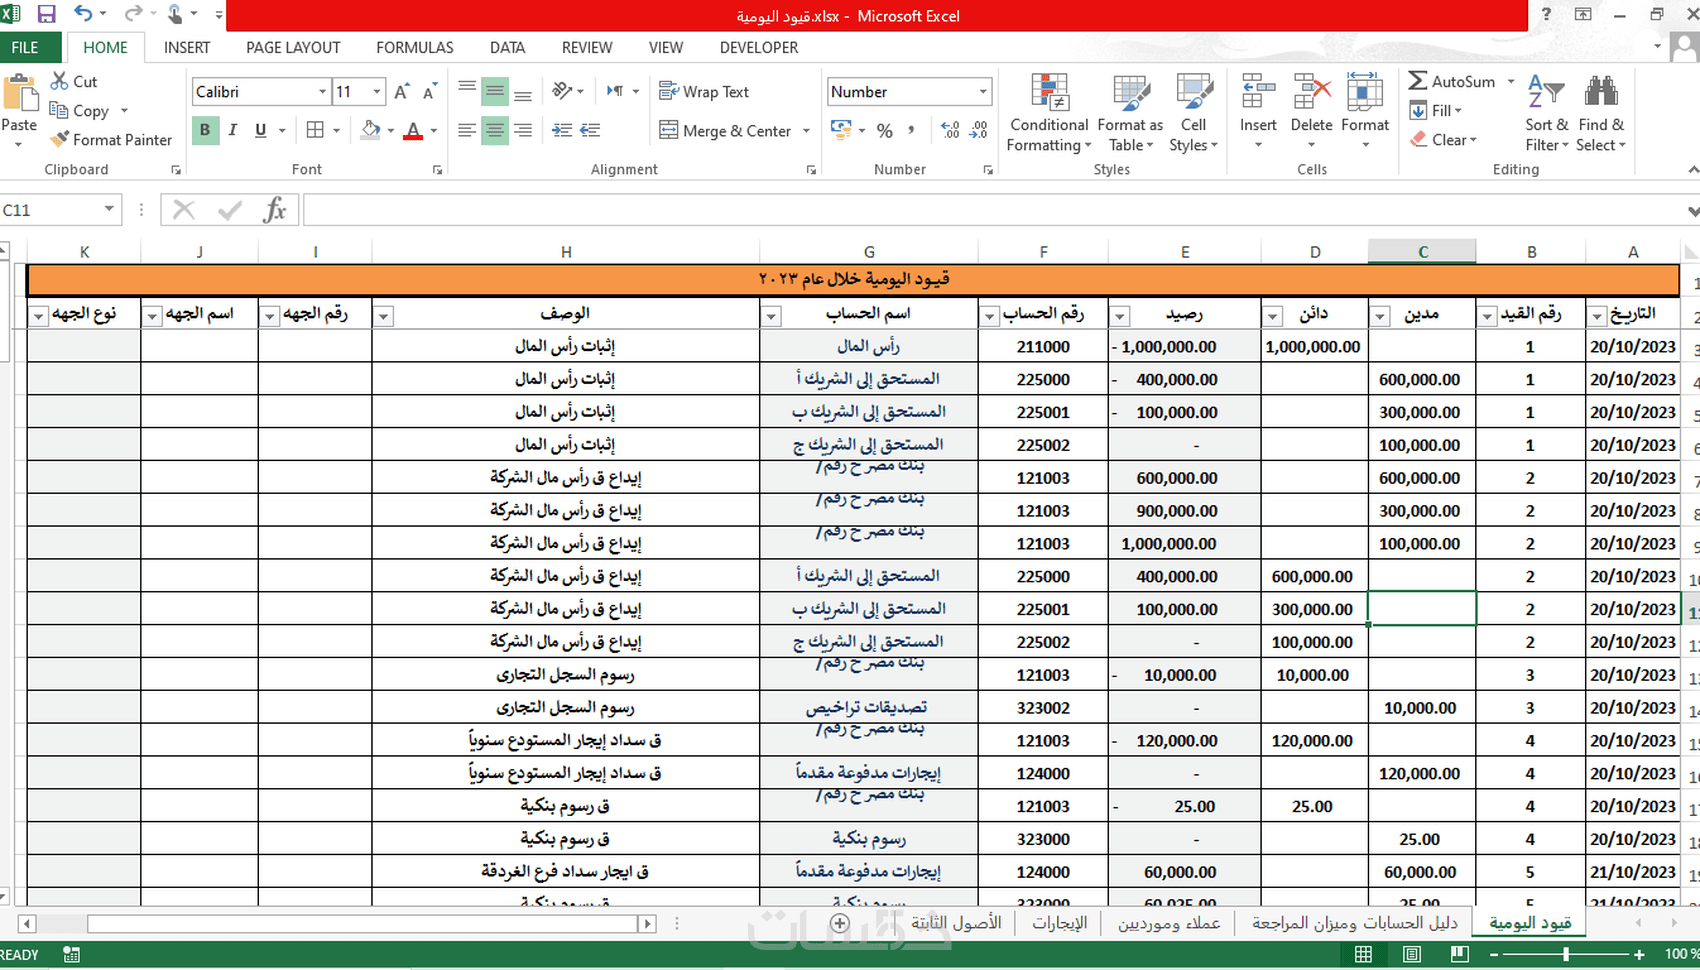The image size is (1700, 970).
Task: Toggle Bold formatting
Action: [x=205, y=130]
